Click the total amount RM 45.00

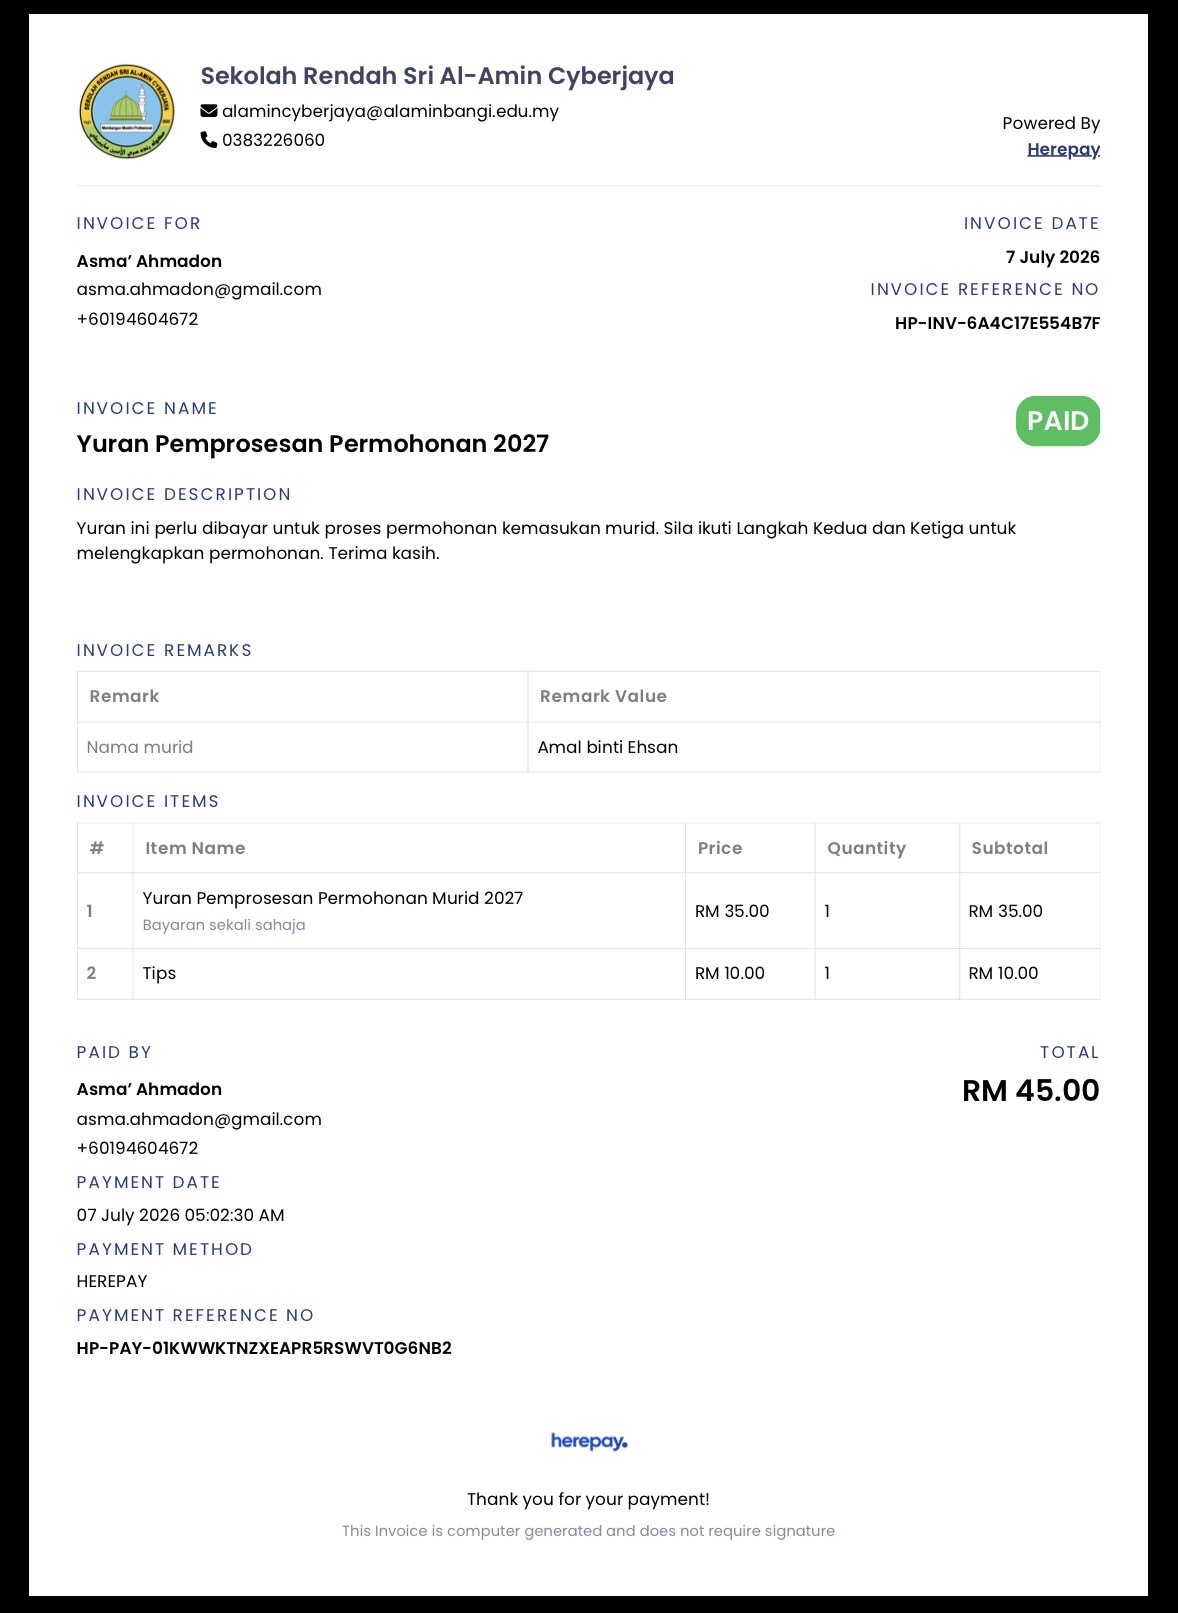(x=1031, y=1091)
